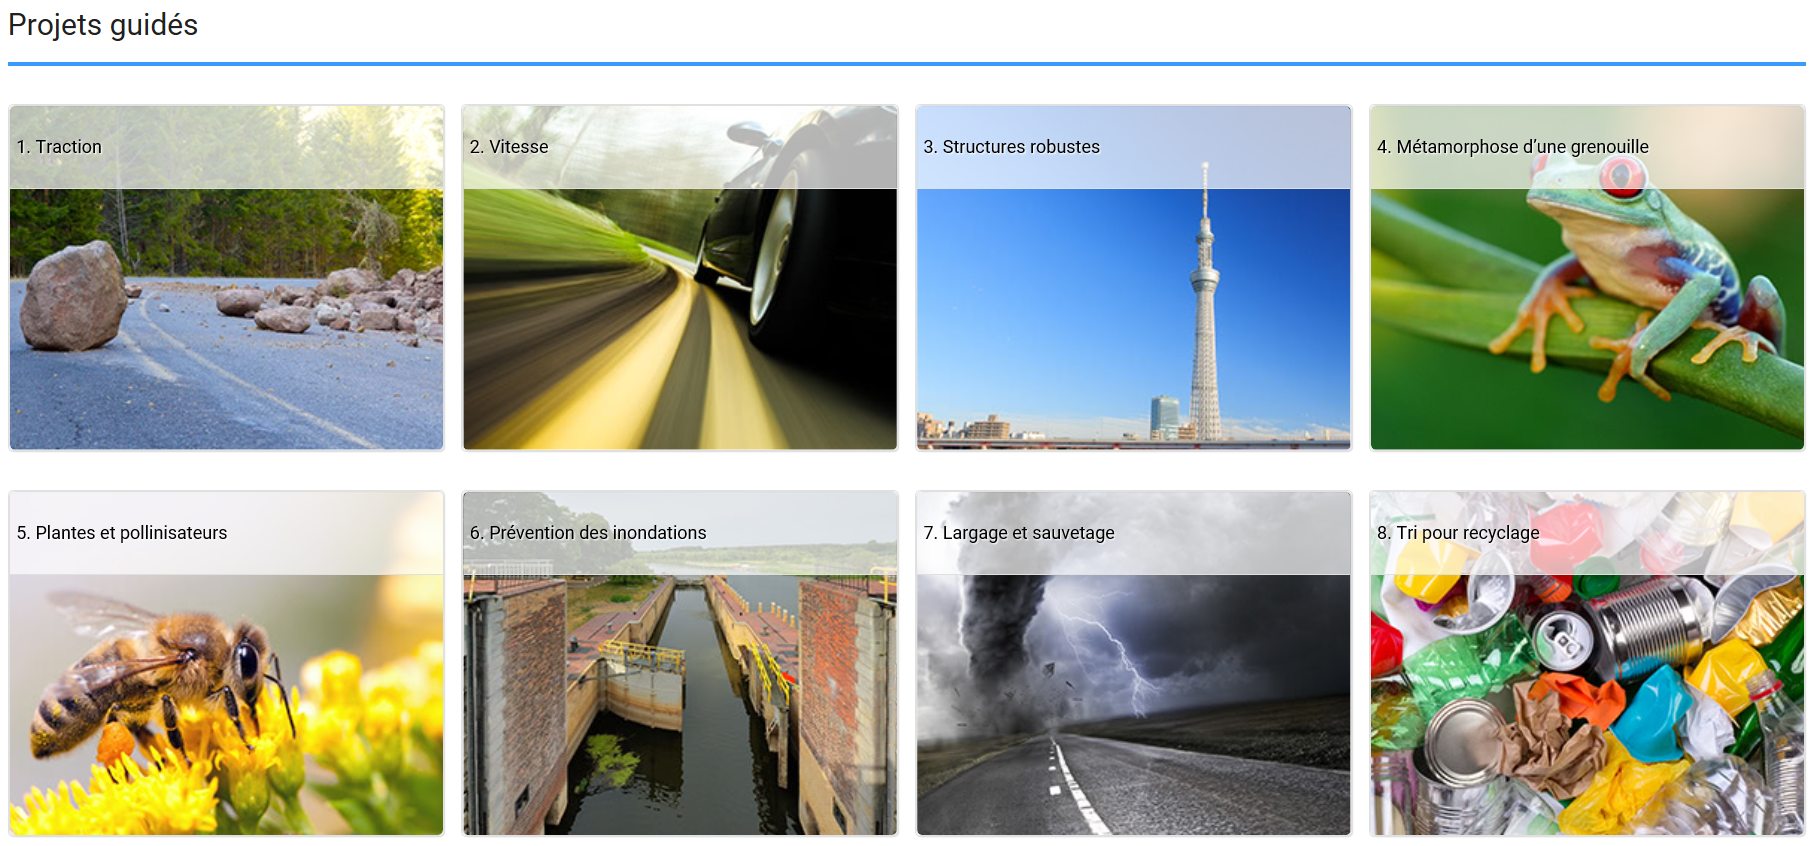Image resolution: width=1818 pixels, height=846 pixels.
Task: Open the '1. Traction' project title
Action: [59, 147]
